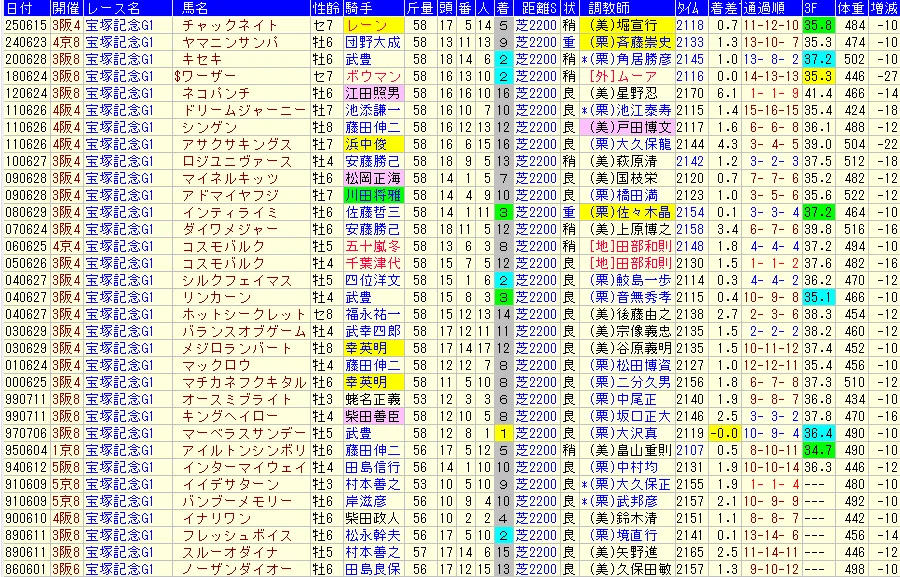900x577 pixels.
Task: Open horse name ヤマニンサンバ
Action: coord(230,42)
